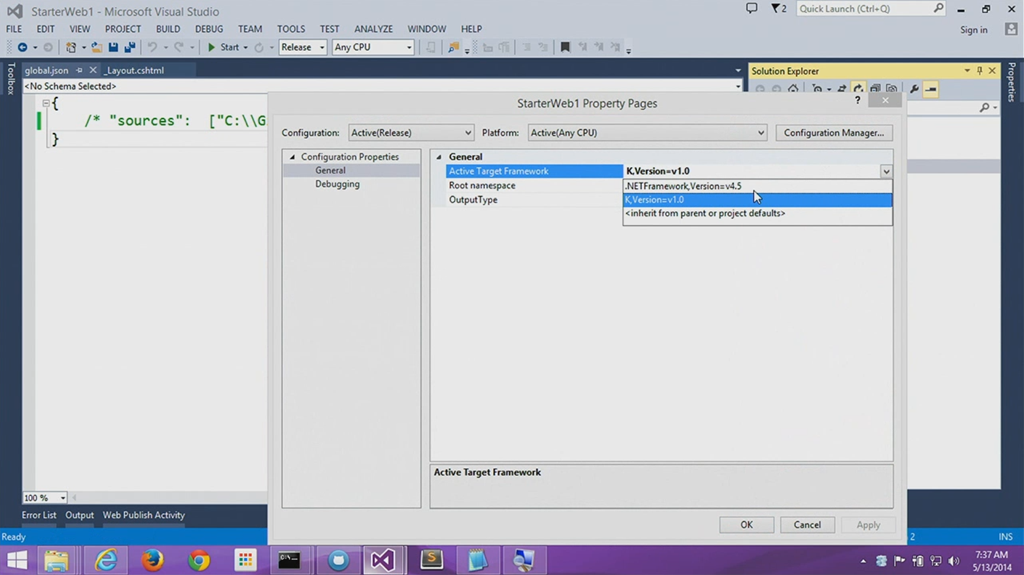Switch to the _Layout.cshtml tab
This screenshot has height=575, width=1024.
134,71
